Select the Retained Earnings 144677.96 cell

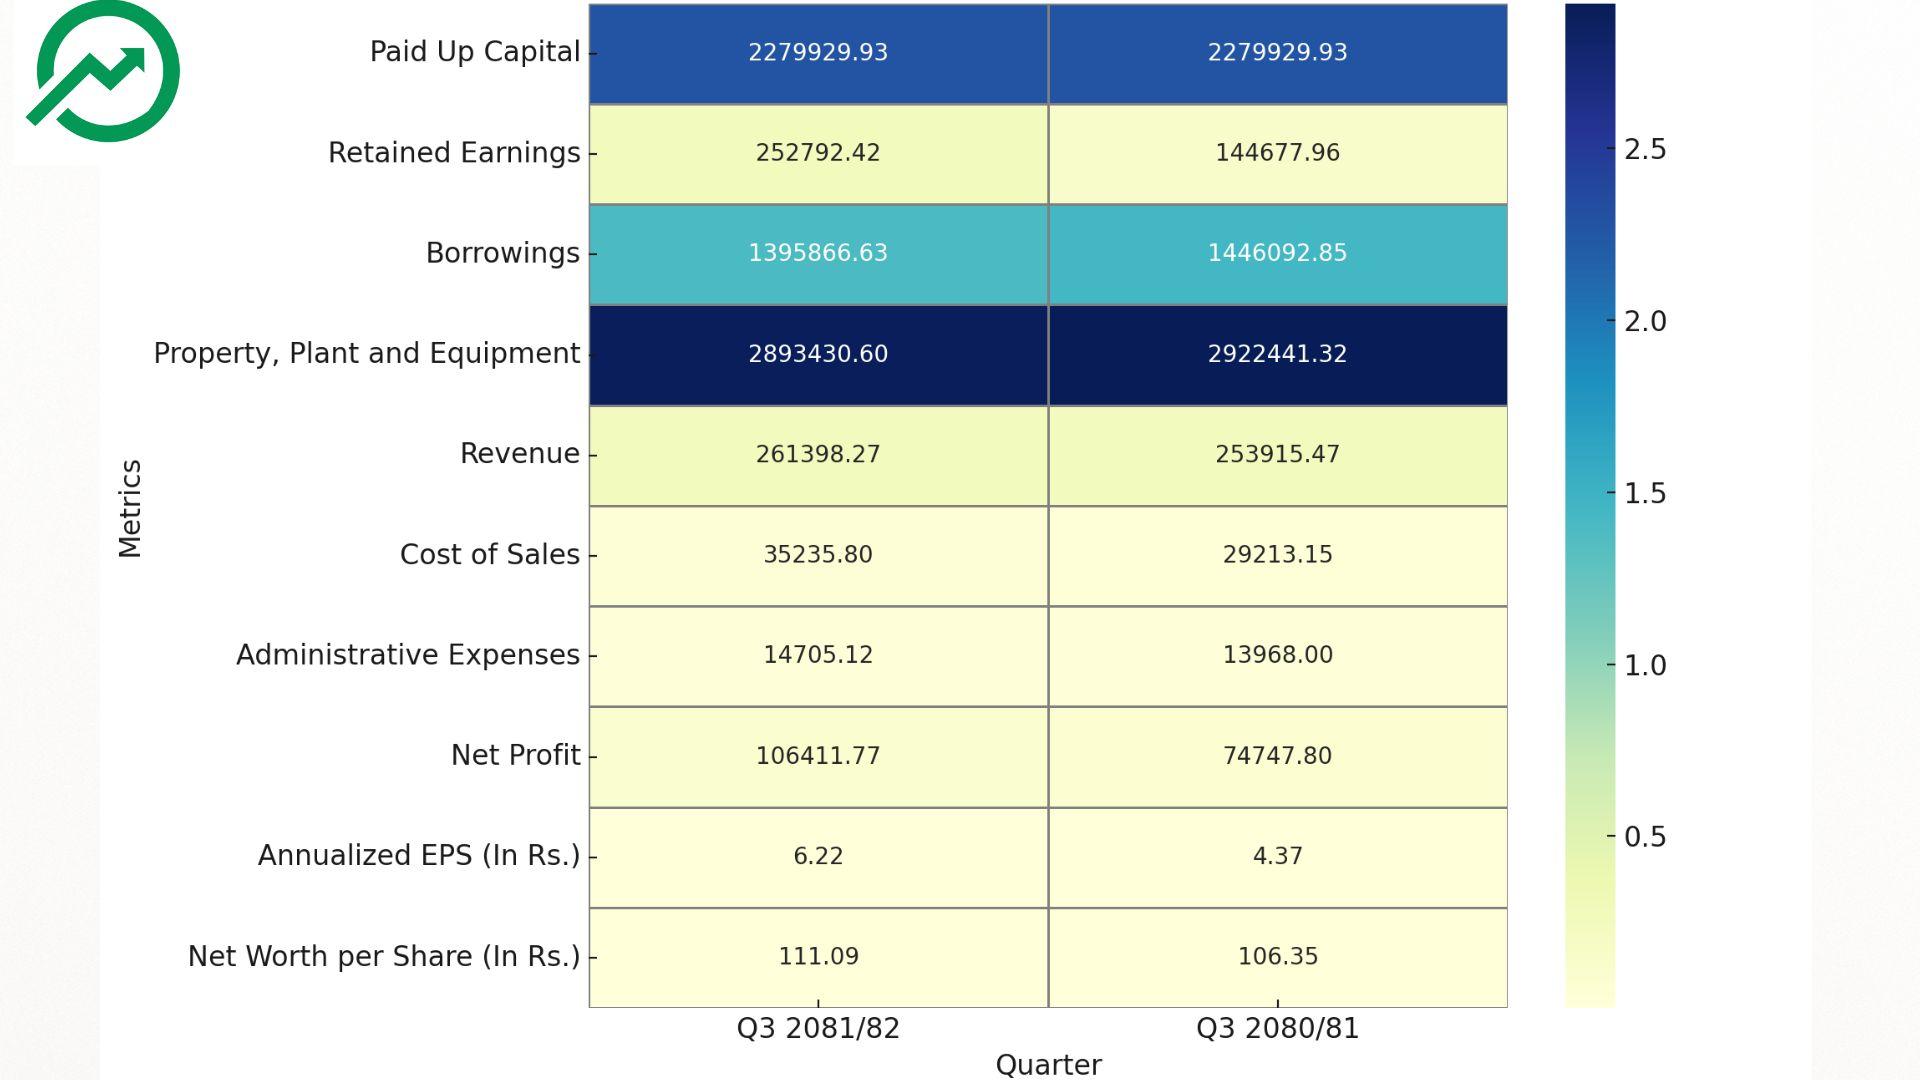click(x=1277, y=153)
